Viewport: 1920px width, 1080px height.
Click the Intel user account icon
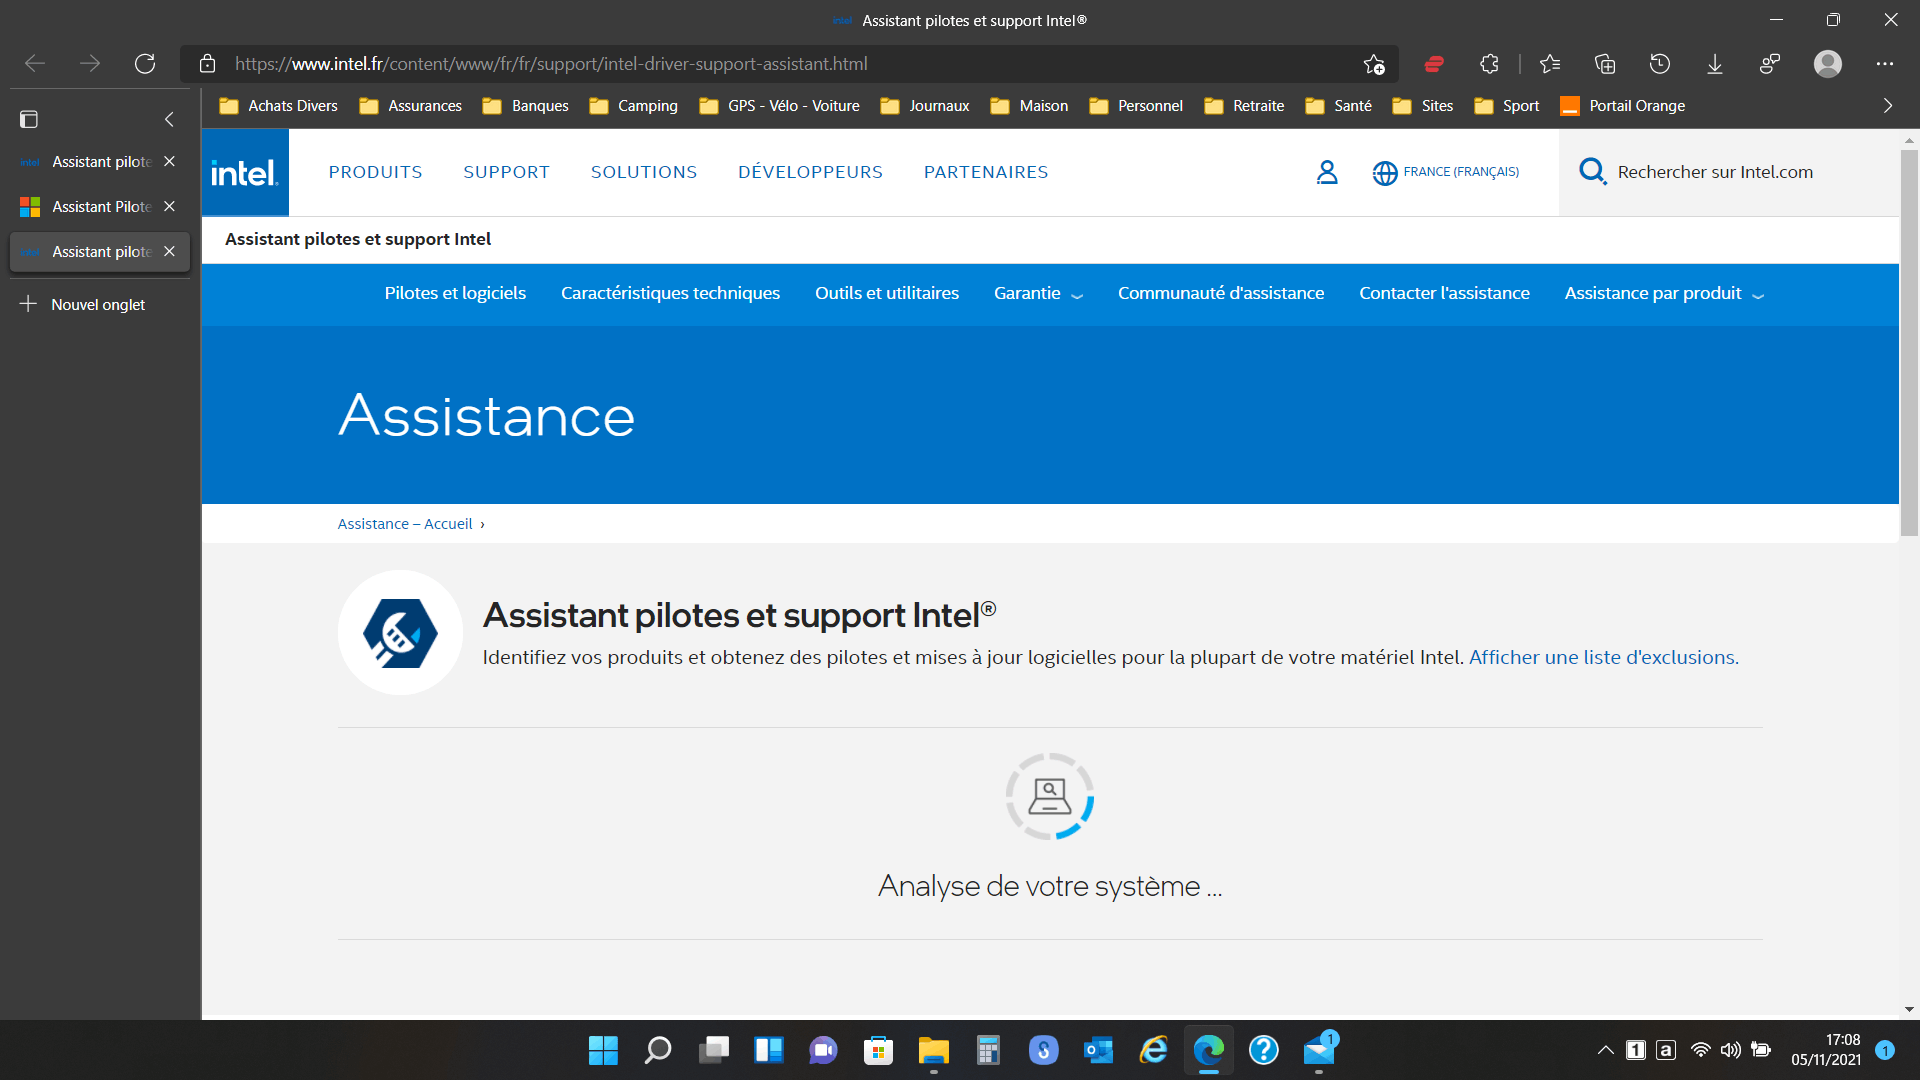coord(1327,172)
